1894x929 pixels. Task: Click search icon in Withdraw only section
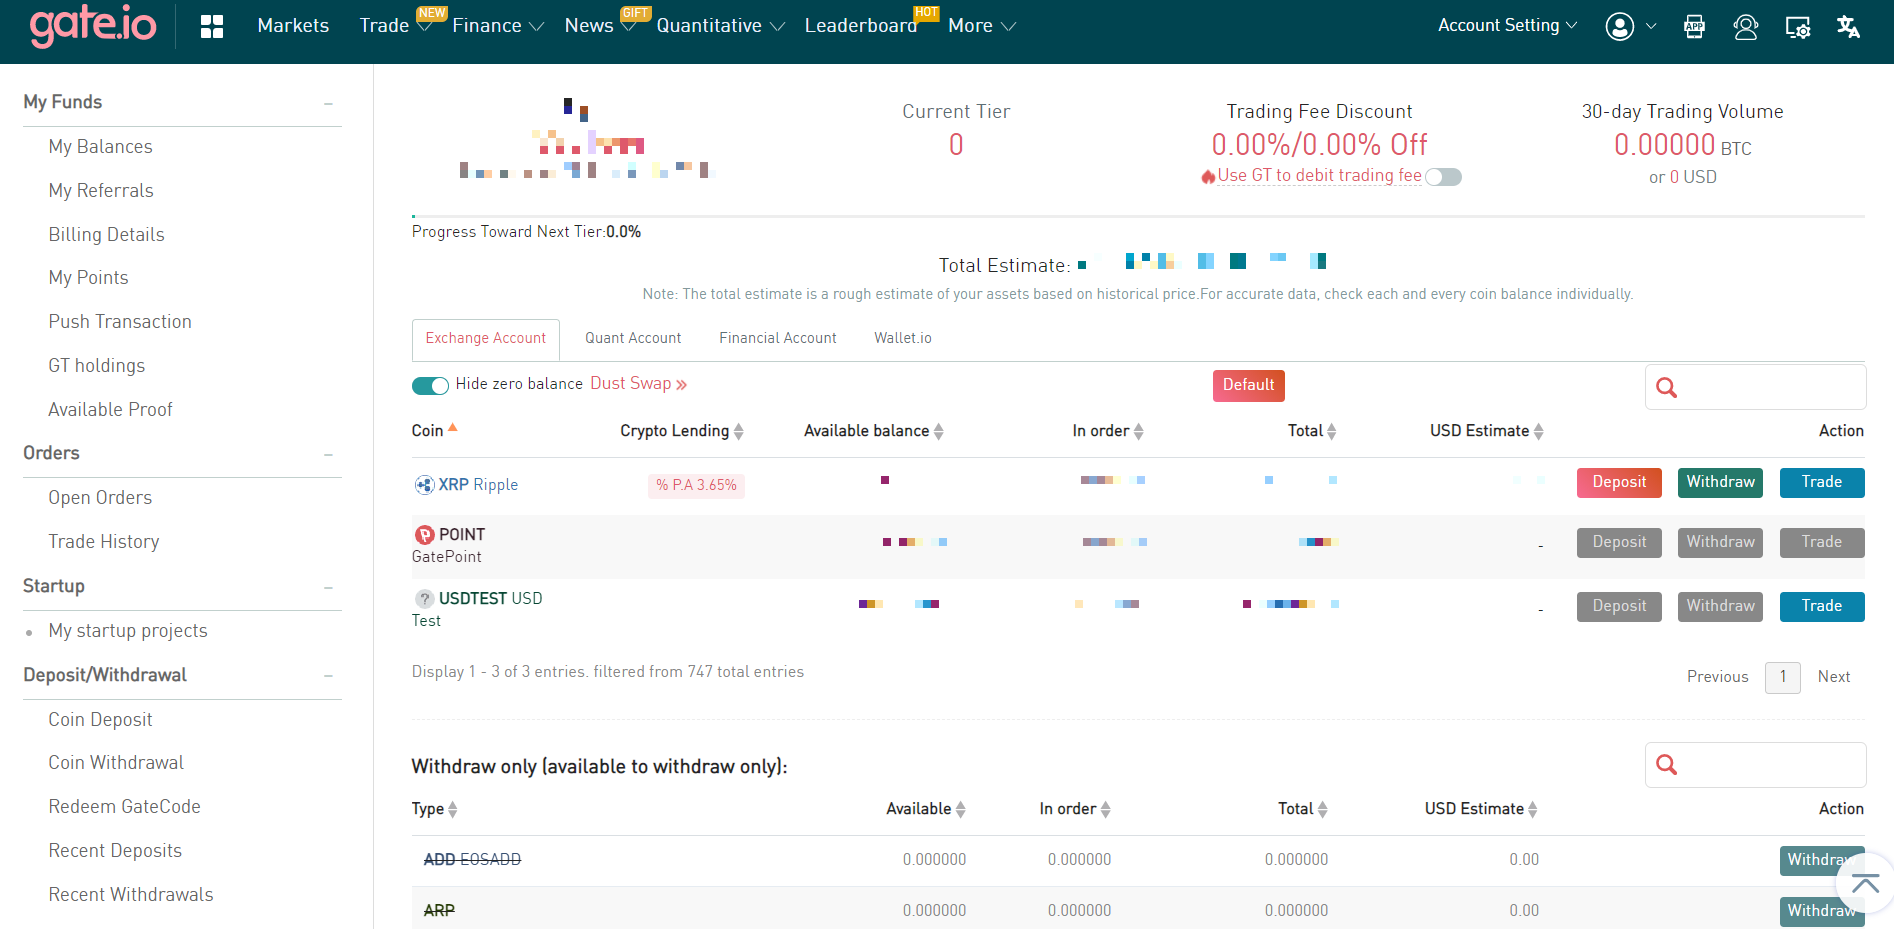tap(1666, 765)
